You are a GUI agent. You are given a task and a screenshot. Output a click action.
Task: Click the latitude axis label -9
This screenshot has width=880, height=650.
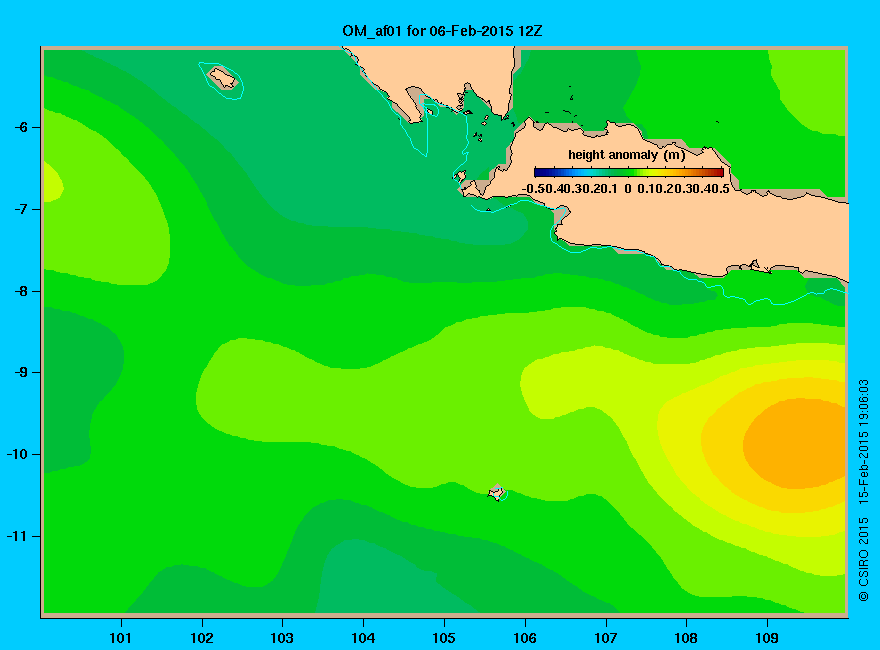click(21, 373)
